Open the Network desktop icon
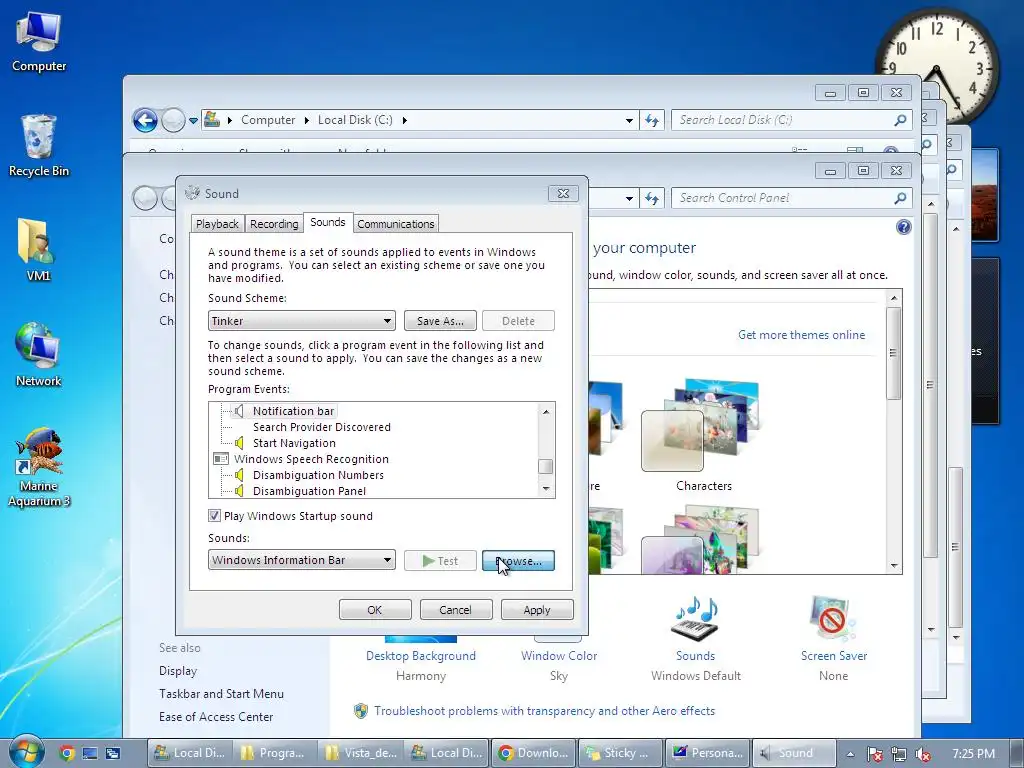Viewport: 1024px width, 768px height. 38,355
